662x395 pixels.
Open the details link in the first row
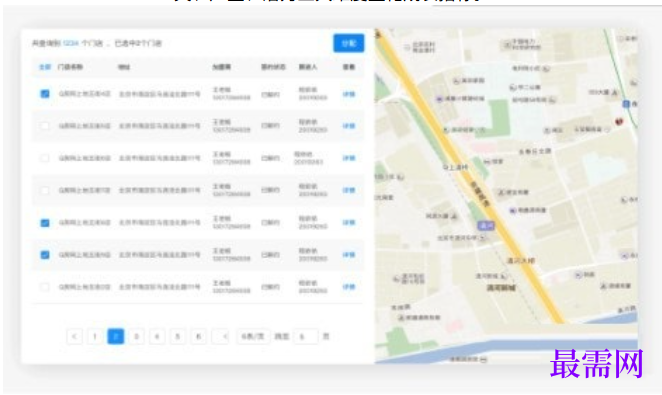349,94
